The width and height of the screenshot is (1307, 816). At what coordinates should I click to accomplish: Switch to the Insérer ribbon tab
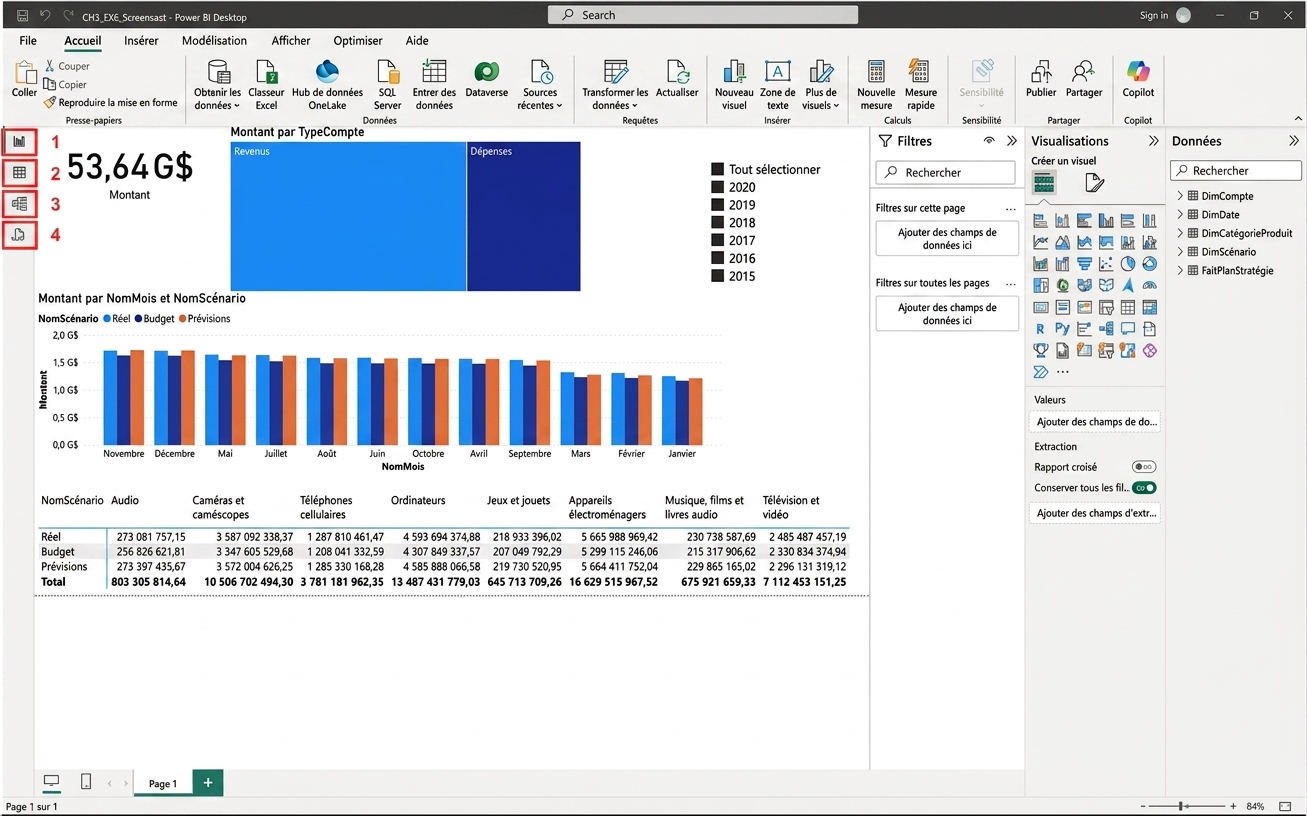click(141, 41)
